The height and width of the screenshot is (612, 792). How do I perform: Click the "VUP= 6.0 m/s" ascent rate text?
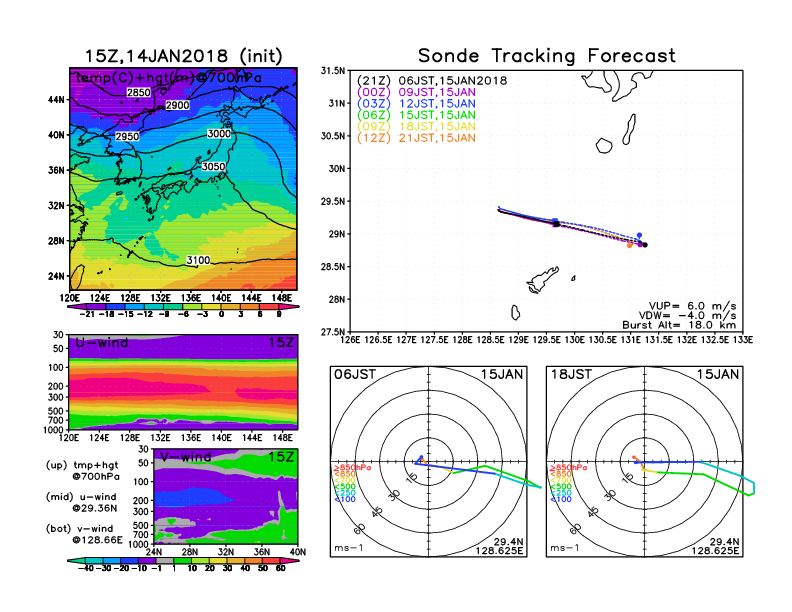692,306
